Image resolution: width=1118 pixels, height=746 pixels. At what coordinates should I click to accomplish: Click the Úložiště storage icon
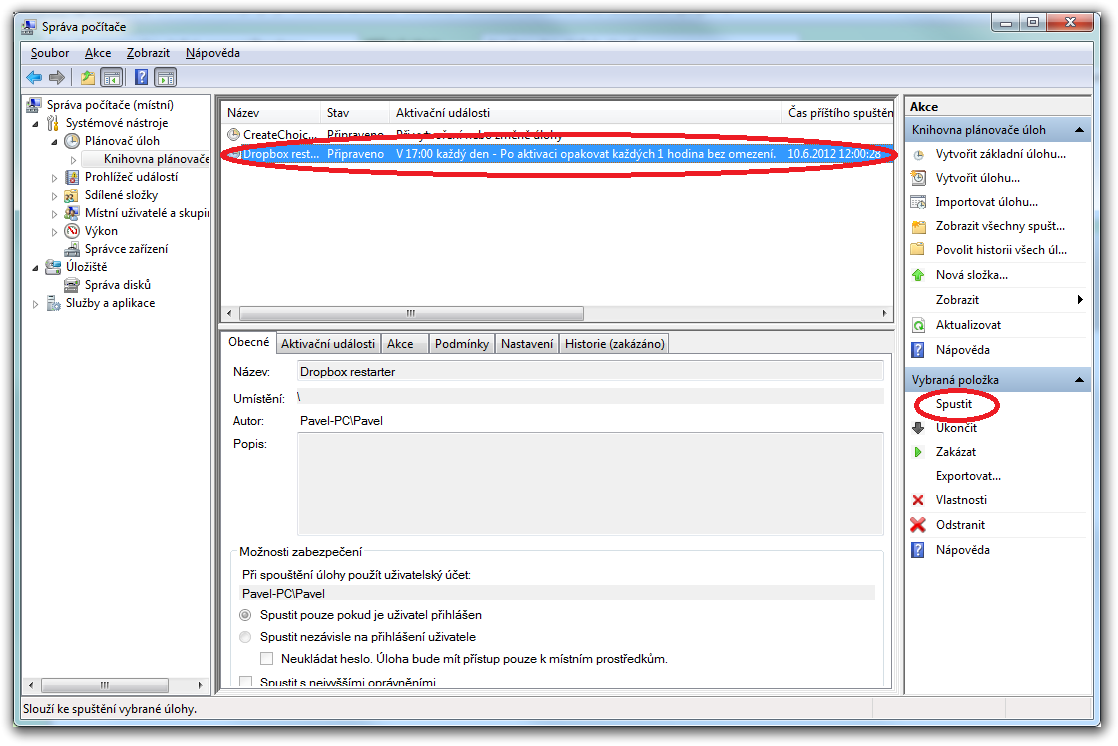[x=53, y=267]
